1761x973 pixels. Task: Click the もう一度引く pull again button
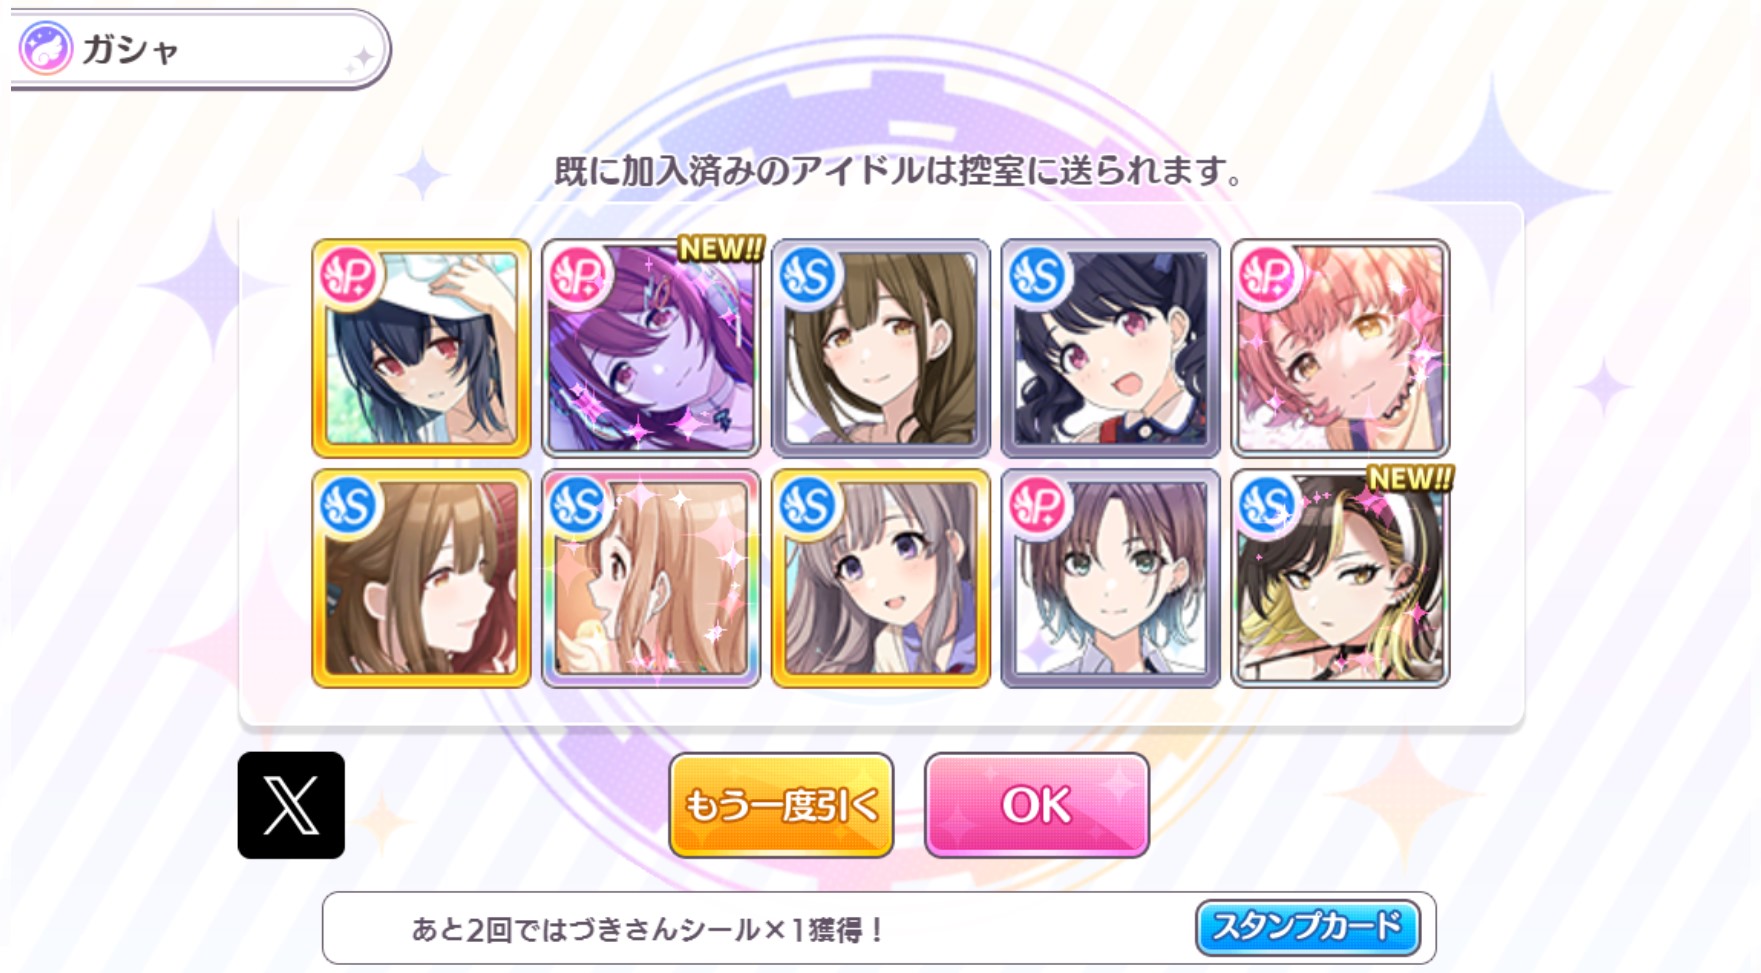coord(781,805)
